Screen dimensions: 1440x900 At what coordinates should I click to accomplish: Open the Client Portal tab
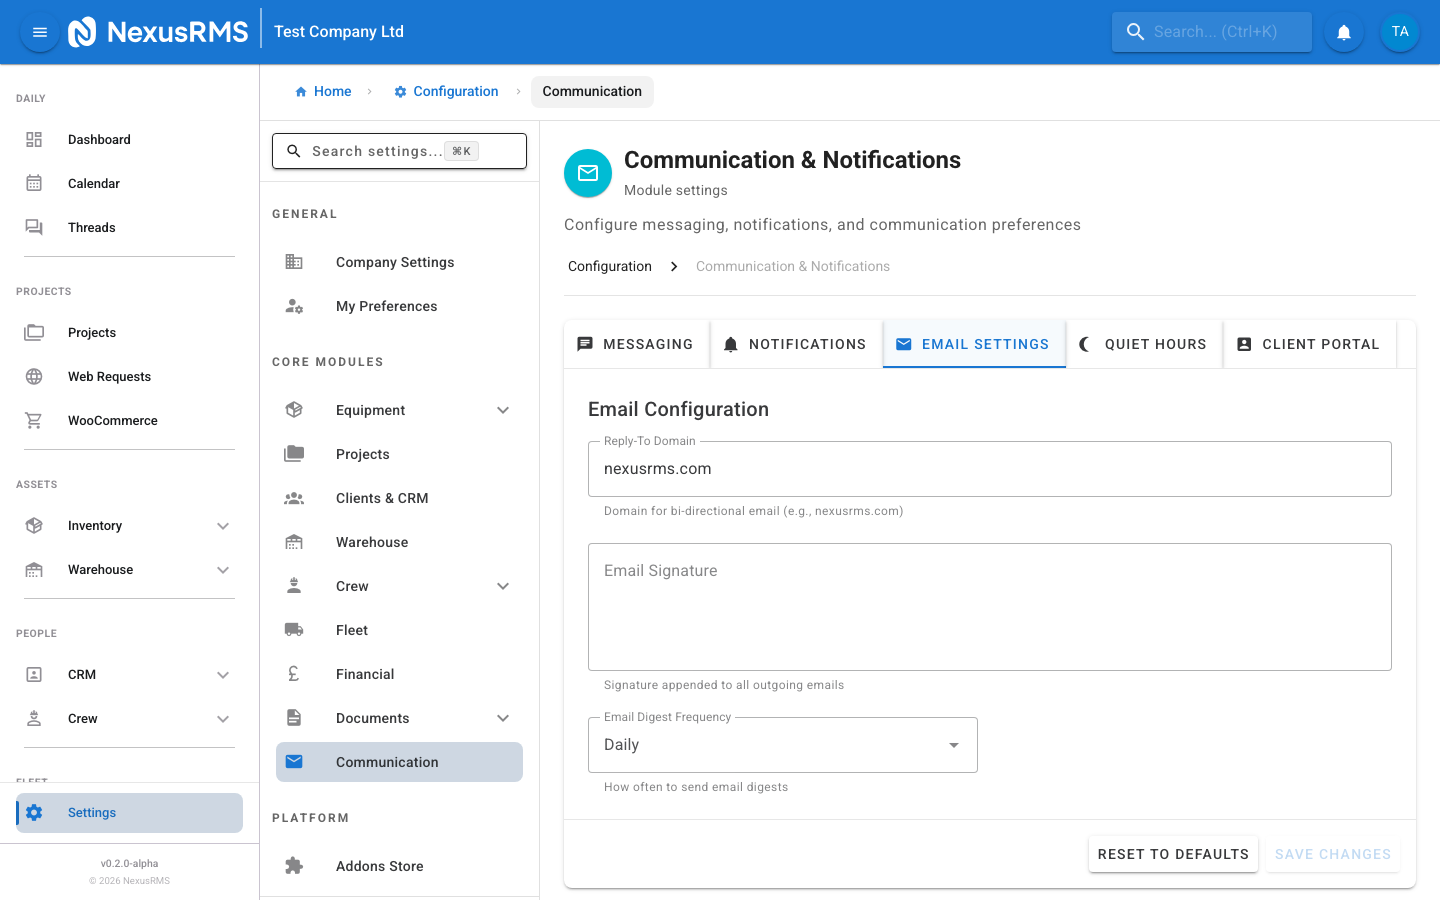[1310, 343]
